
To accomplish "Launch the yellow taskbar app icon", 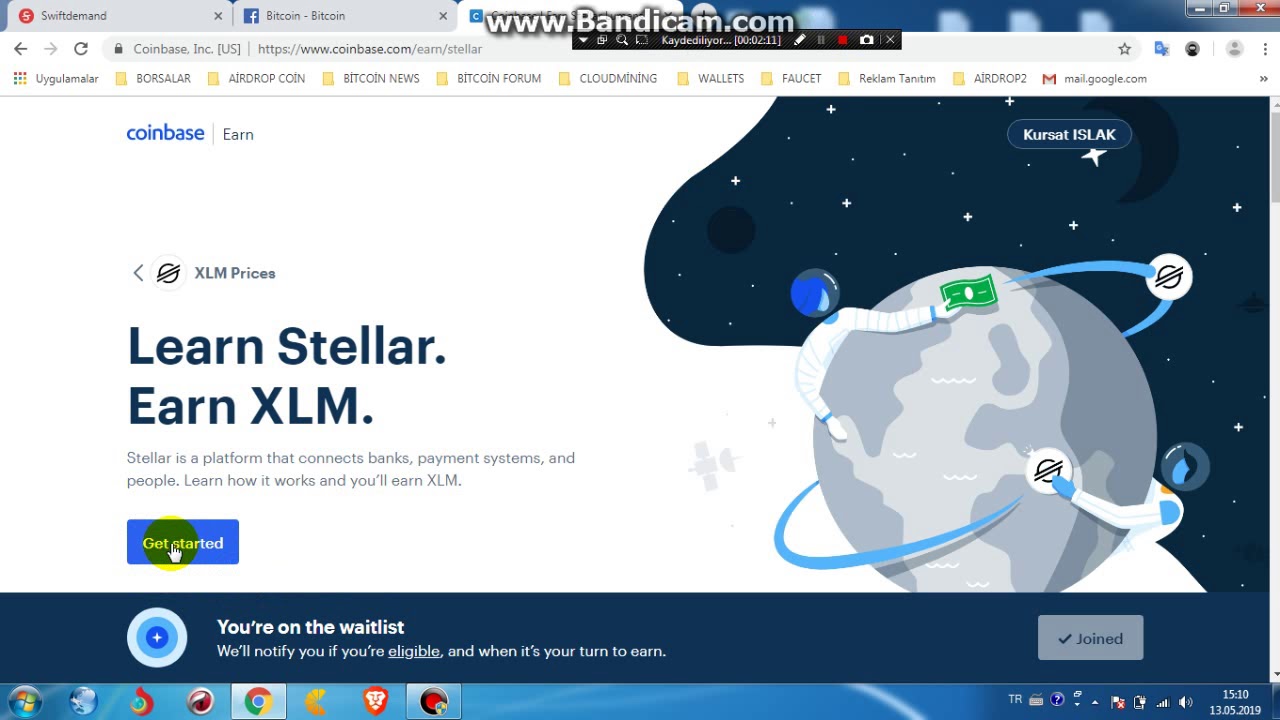I will click(x=317, y=702).
